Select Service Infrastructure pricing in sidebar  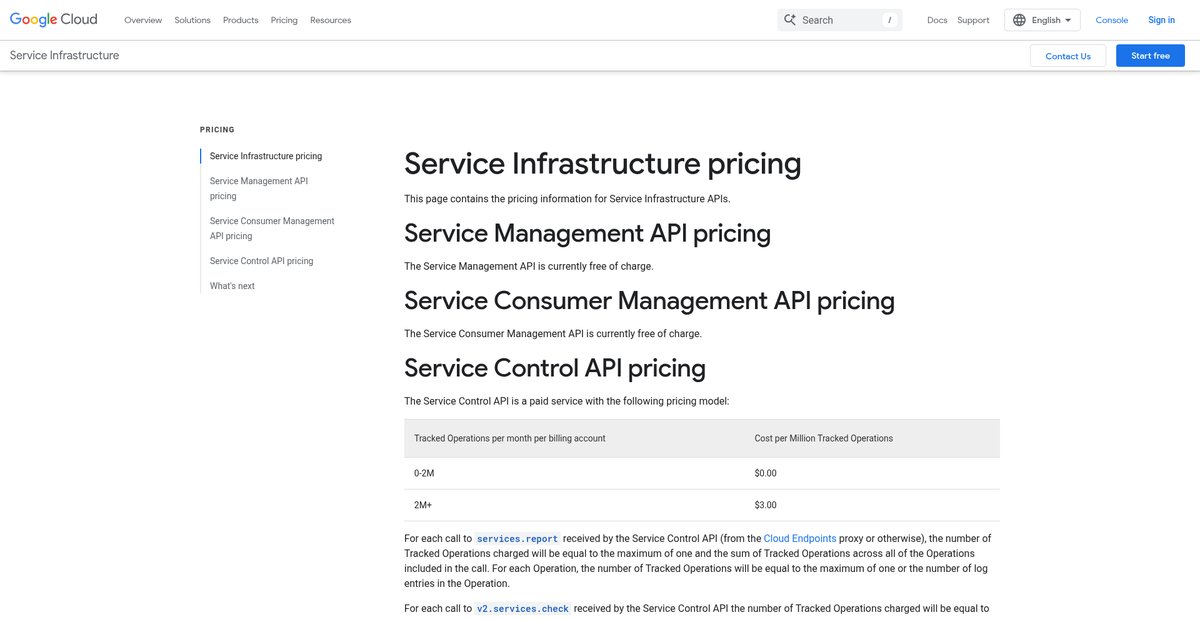(266, 156)
